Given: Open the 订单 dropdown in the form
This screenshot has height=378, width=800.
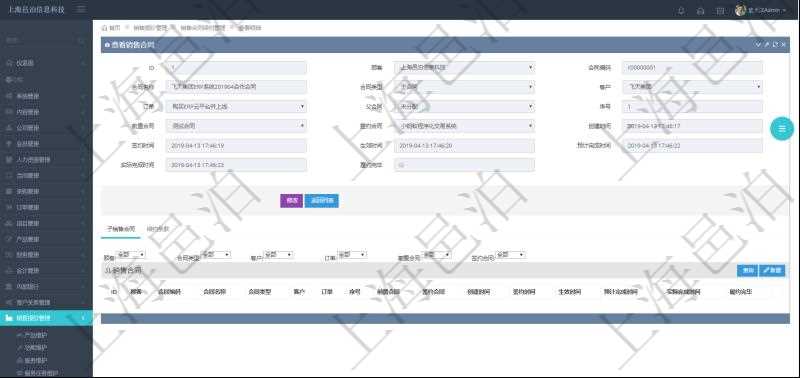Looking at the screenshot, I should point(236,107).
